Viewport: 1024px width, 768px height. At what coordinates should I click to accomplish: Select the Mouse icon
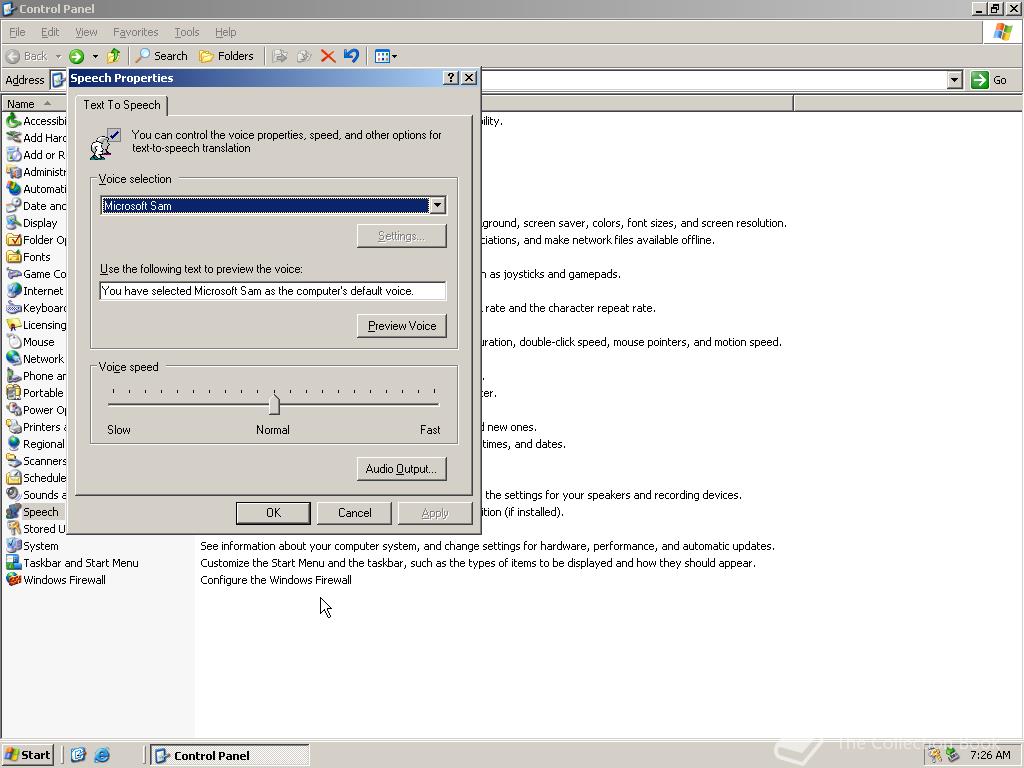click(13, 342)
